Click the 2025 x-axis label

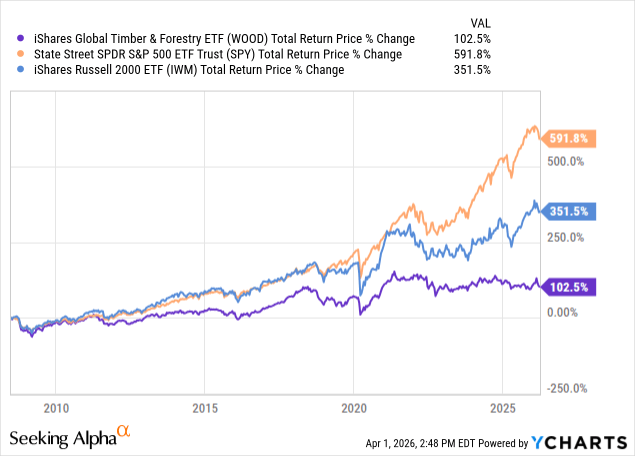click(x=503, y=408)
